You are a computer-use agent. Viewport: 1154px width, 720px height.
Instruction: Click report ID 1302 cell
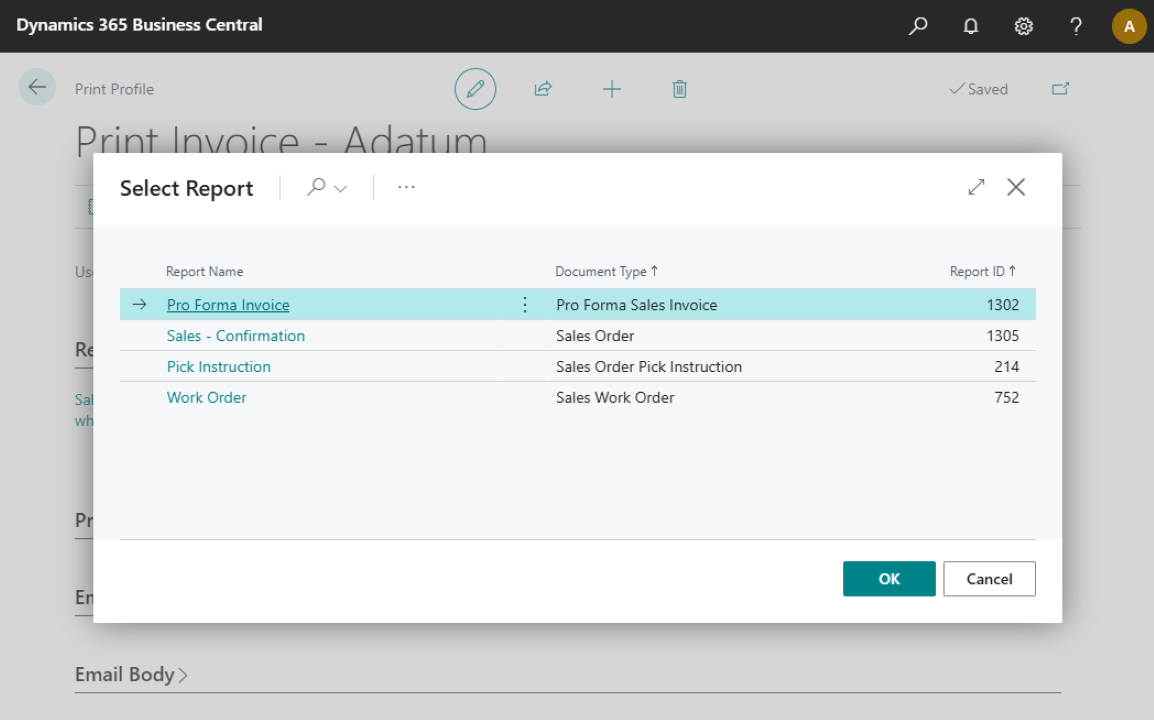(x=1002, y=305)
